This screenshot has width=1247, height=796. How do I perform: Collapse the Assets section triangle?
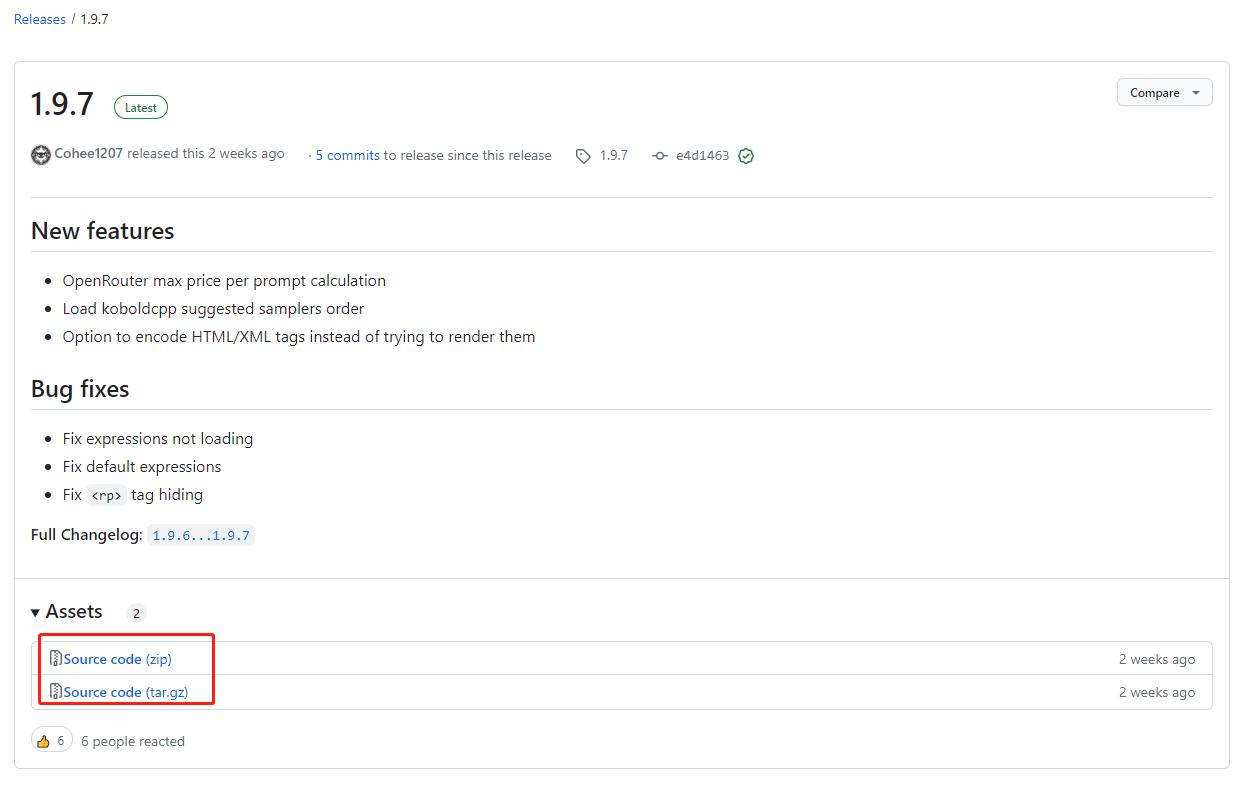(36, 612)
